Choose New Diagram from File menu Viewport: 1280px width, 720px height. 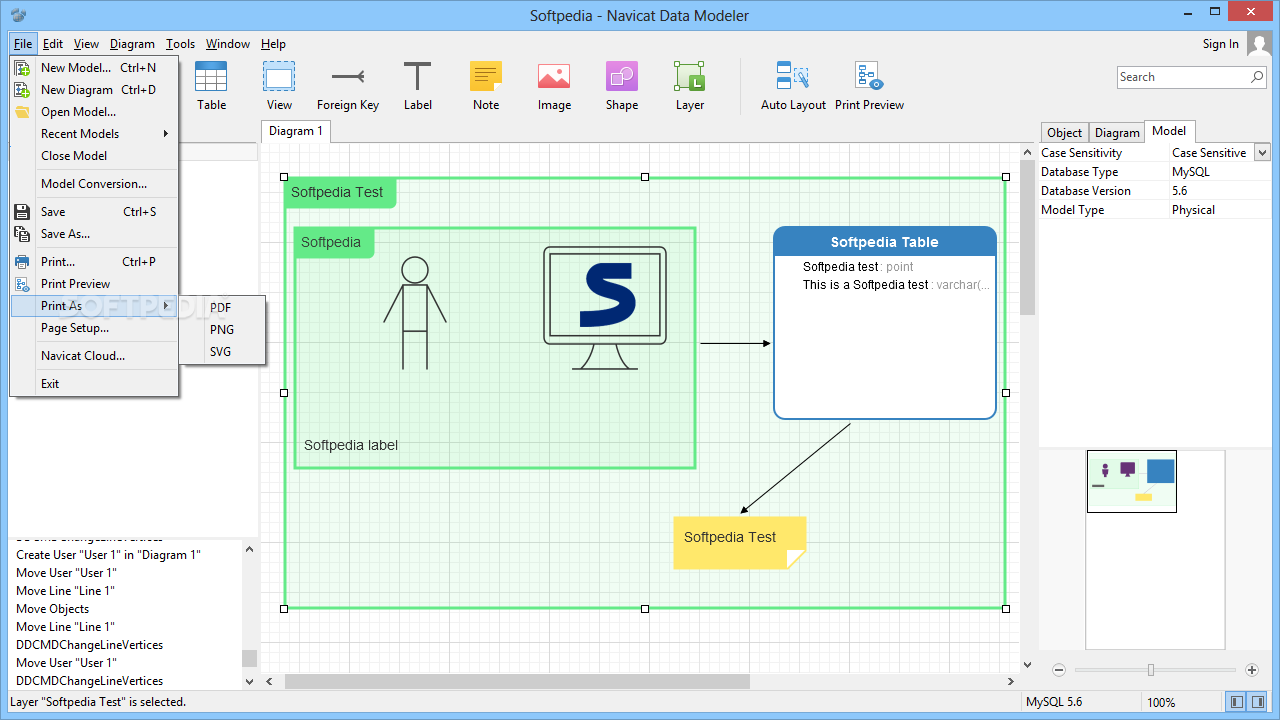[94, 90]
